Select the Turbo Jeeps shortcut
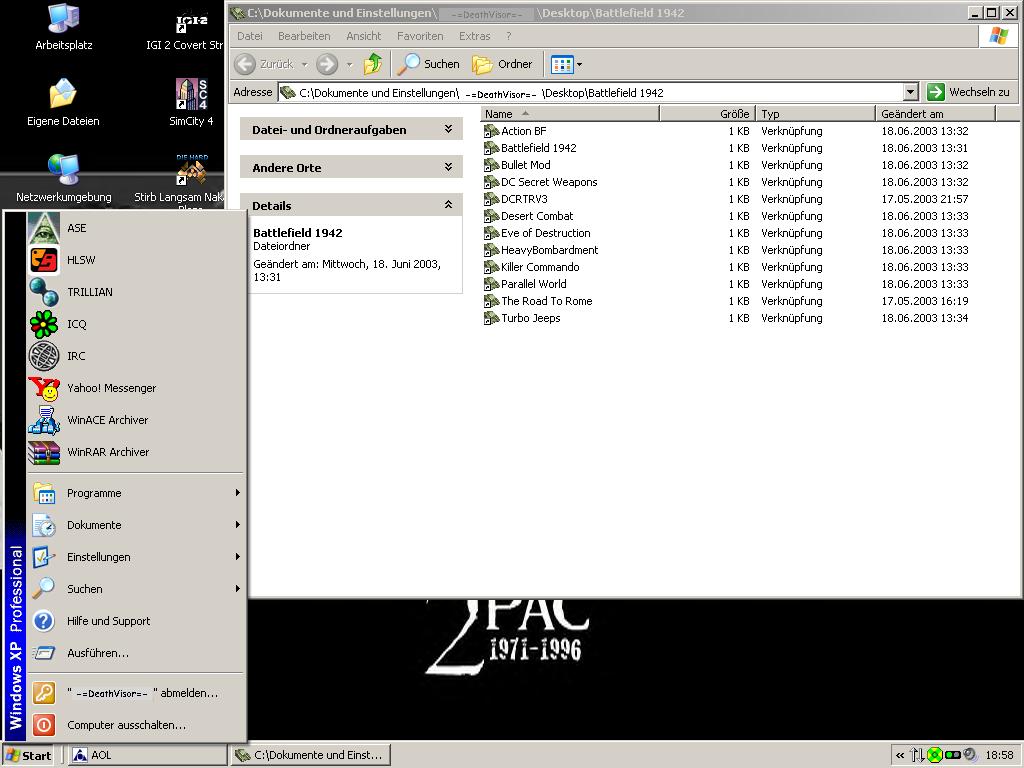This screenshot has width=1024, height=768. coord(522,318)
